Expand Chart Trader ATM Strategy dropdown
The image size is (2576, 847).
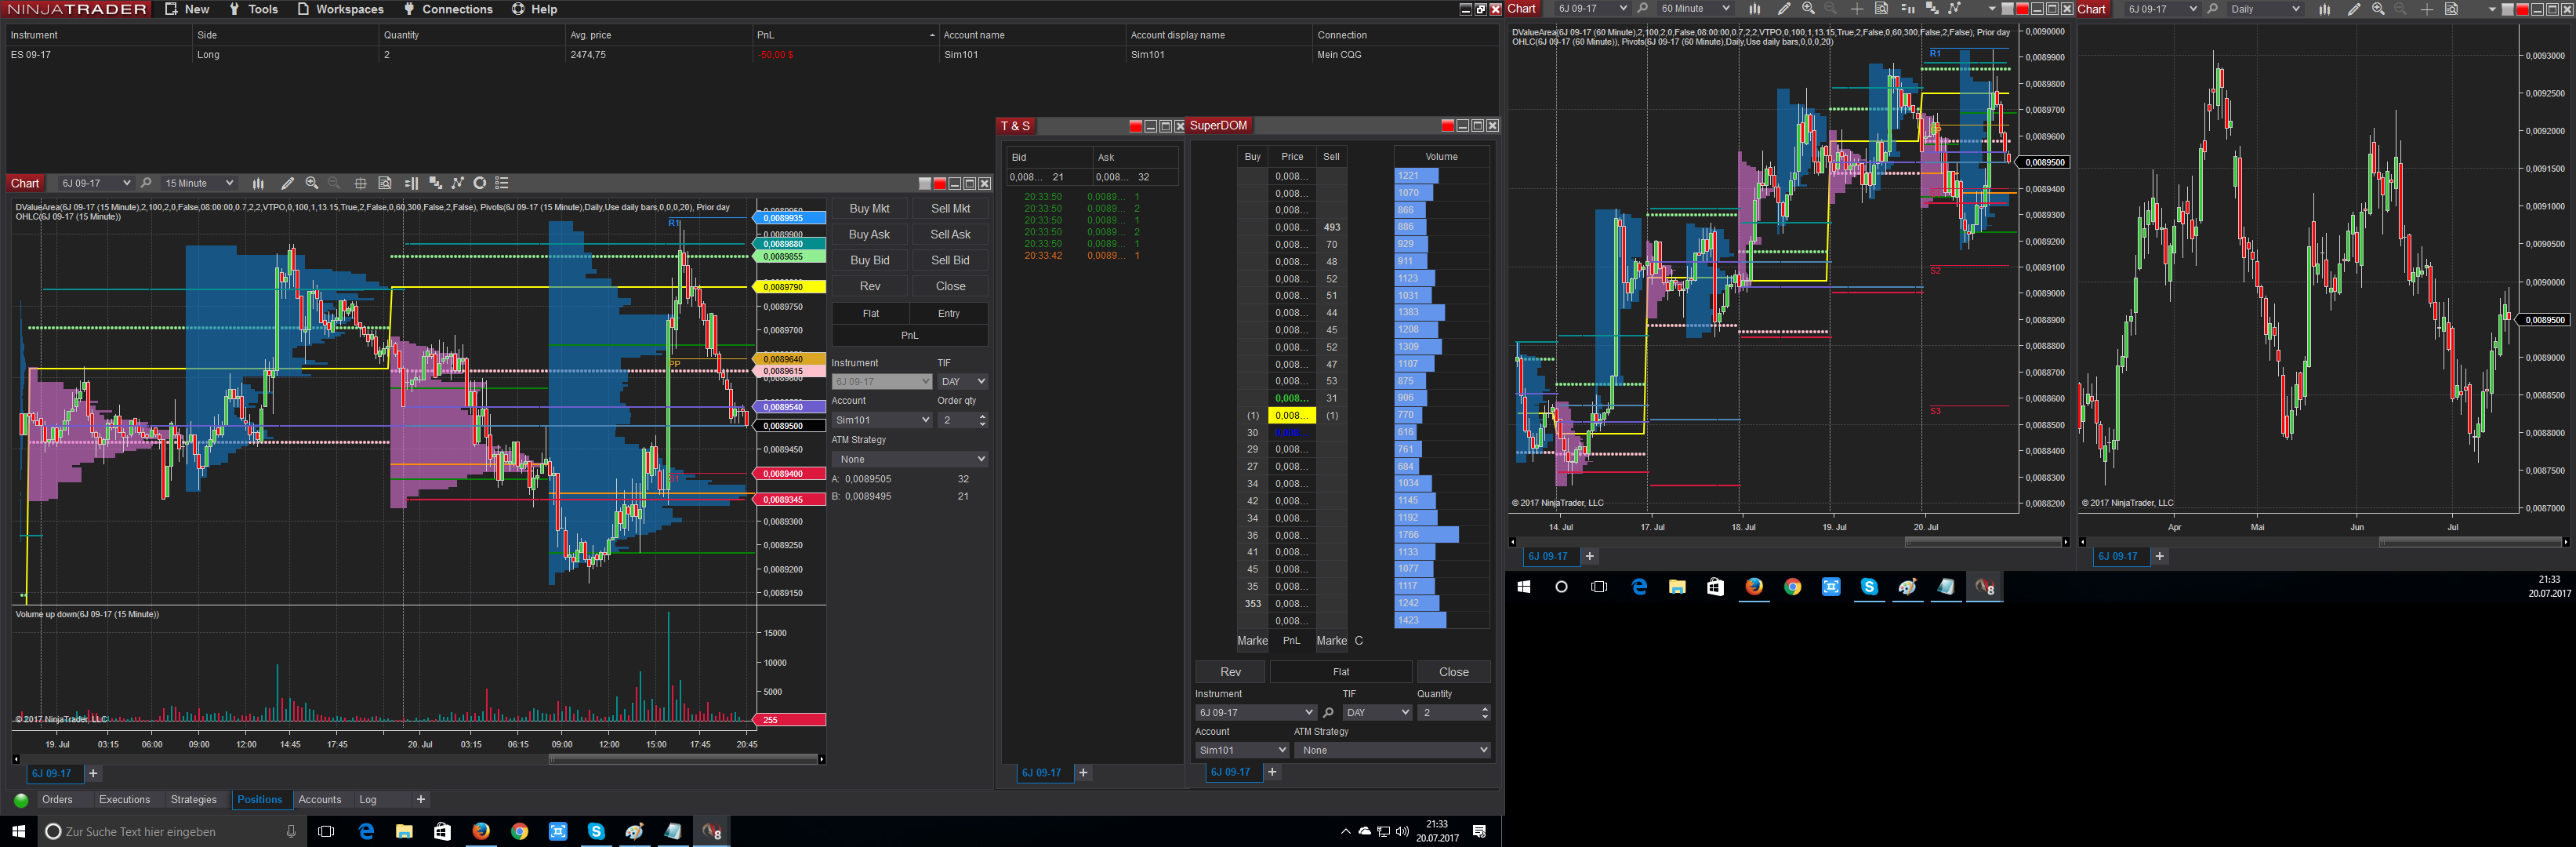tap(910, 459)
